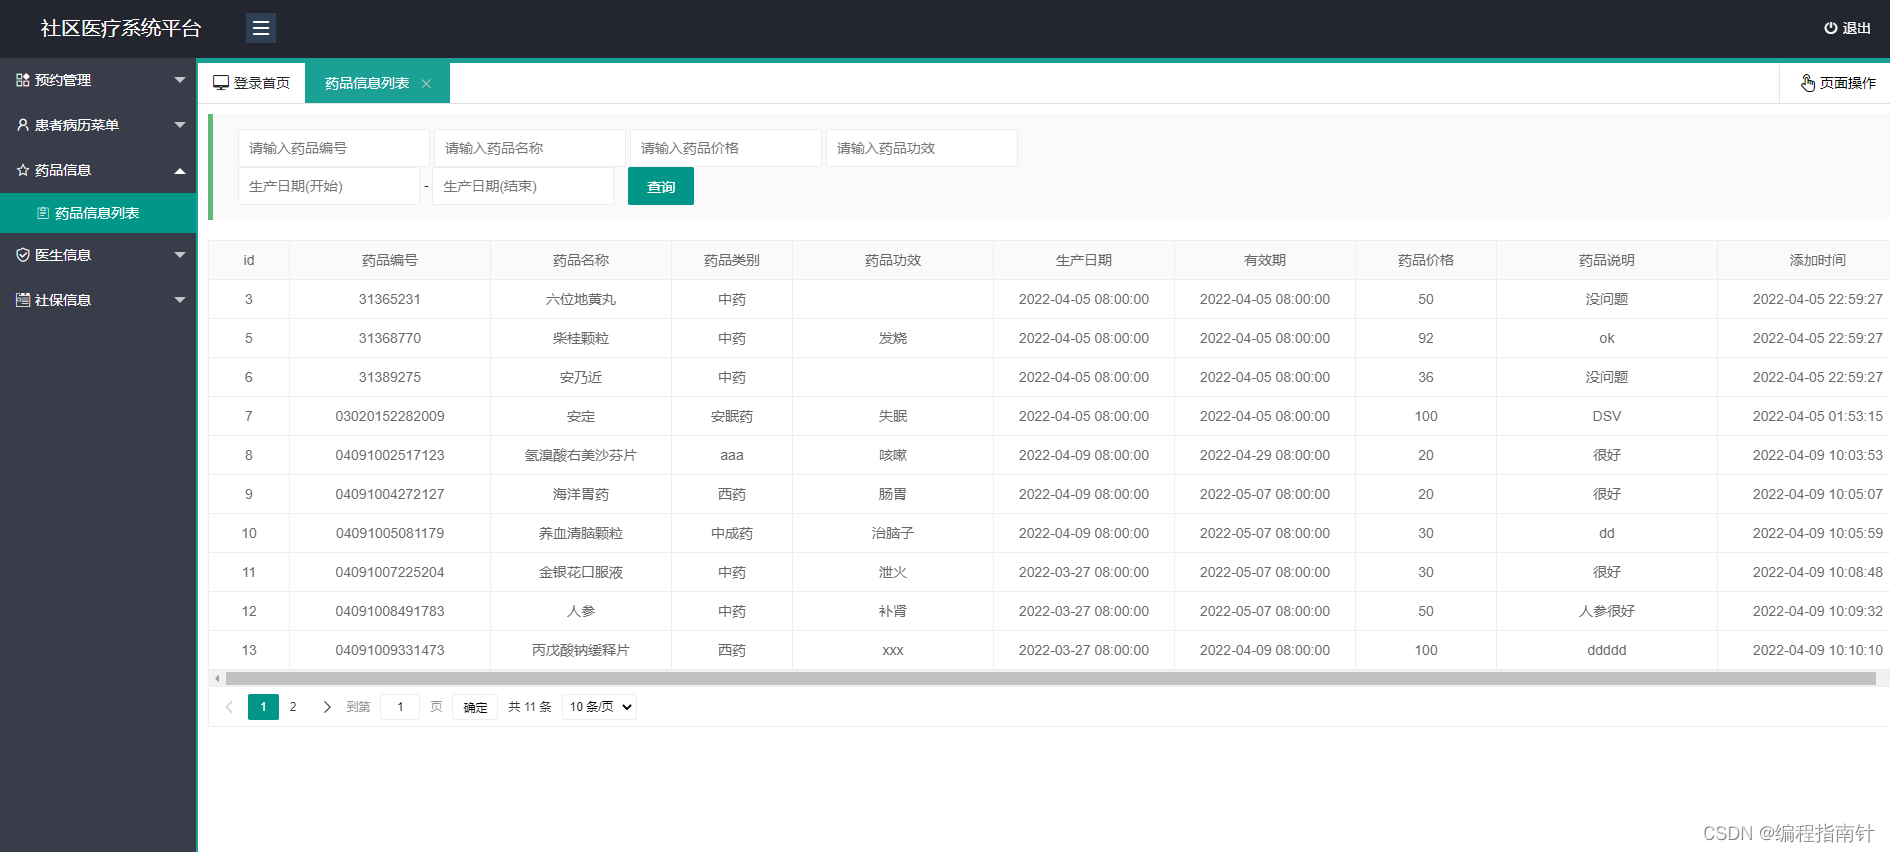
Task: Toggle the sidebar hamburger menu icon
Action: click(261, 28)
